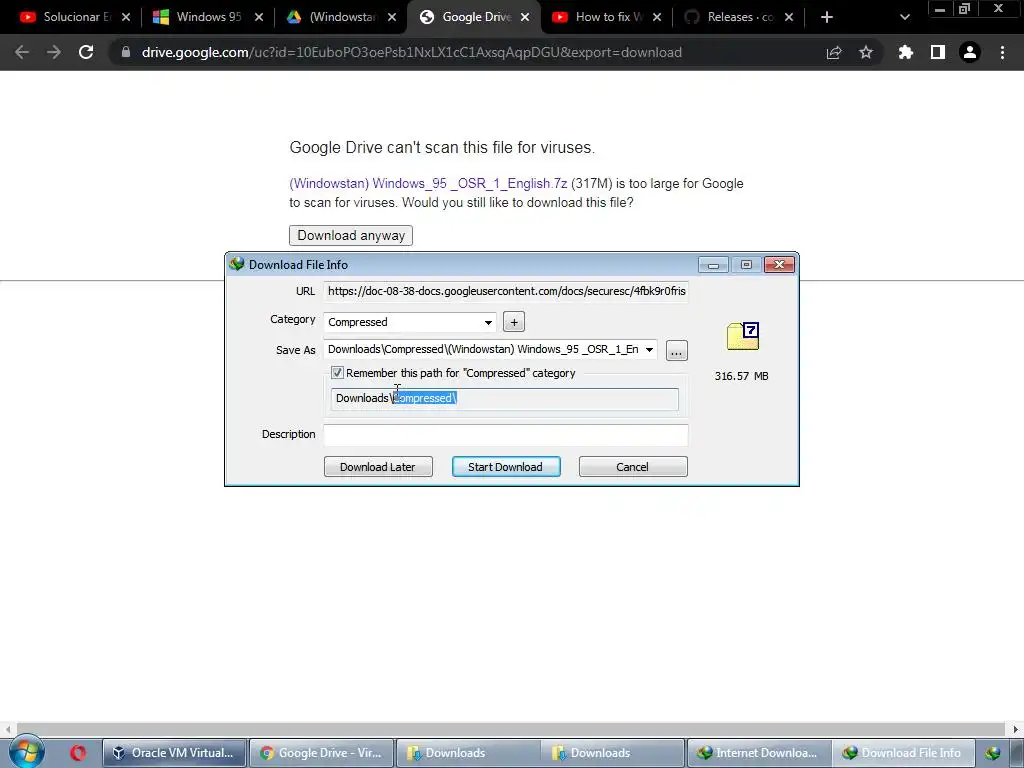Cancel the Download File Info dialog
This screenshot has height=768, width=1024.
point(633,467)
